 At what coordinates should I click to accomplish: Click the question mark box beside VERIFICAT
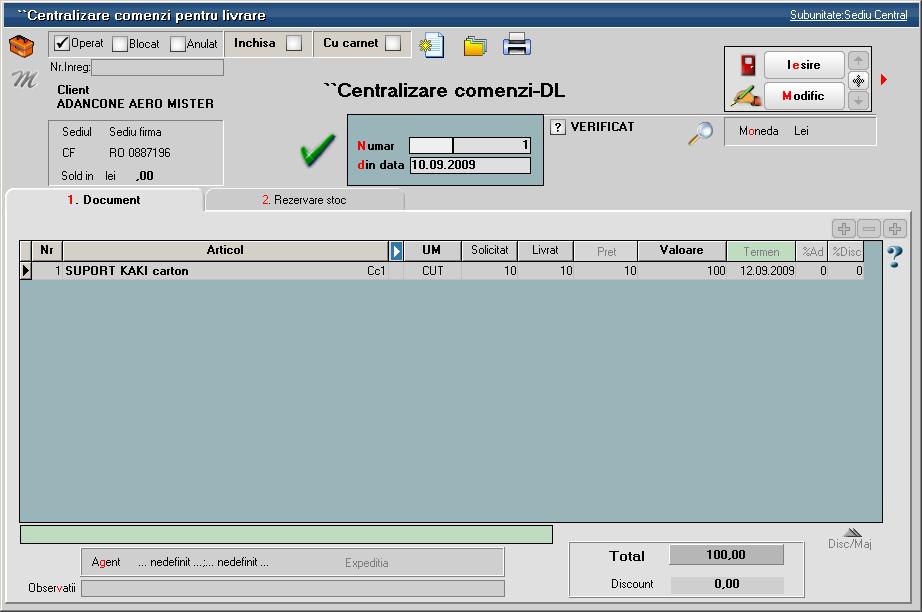pos(557,127)
